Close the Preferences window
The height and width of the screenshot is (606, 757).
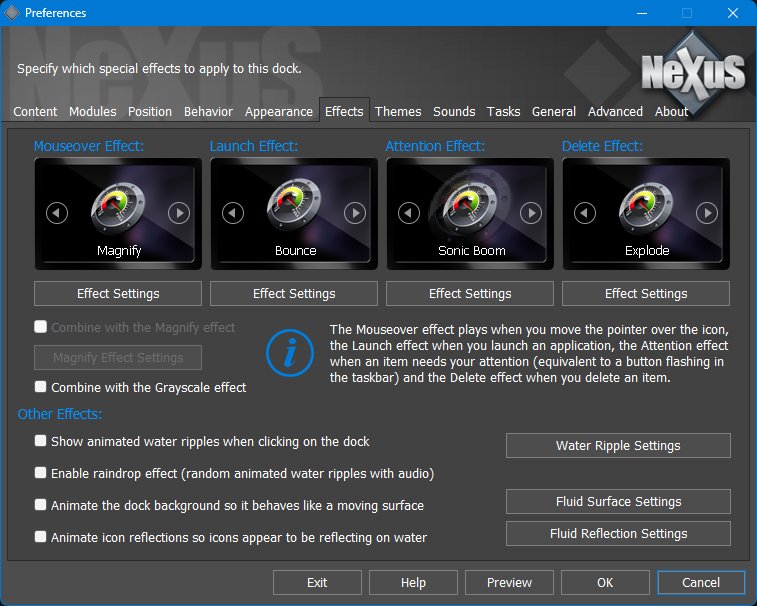[x=733, y=13]
